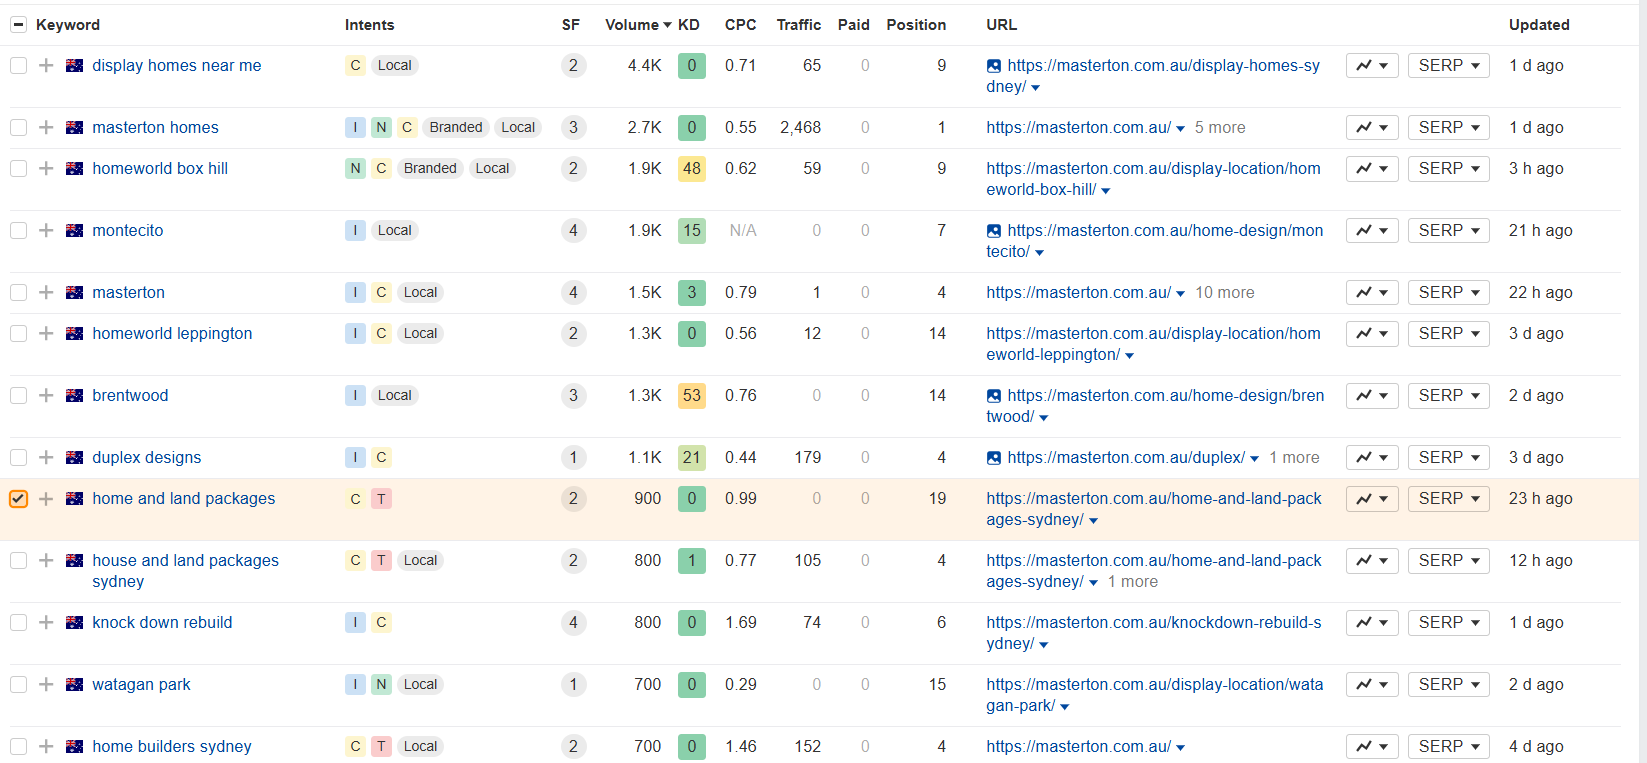This screenshot has height=763, width=1647.
Task: Click the plus icon next to 'duplex designs'
Action: (46, 458)
